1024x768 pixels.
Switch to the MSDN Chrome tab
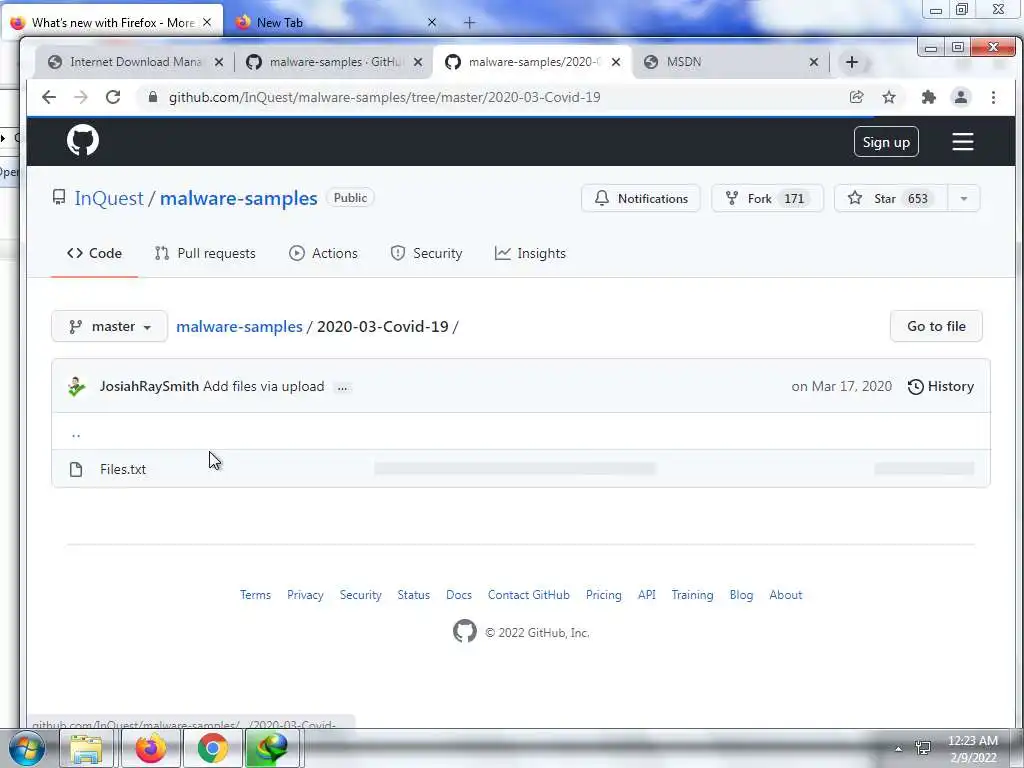pyautogui.click(x=728, y=62)
